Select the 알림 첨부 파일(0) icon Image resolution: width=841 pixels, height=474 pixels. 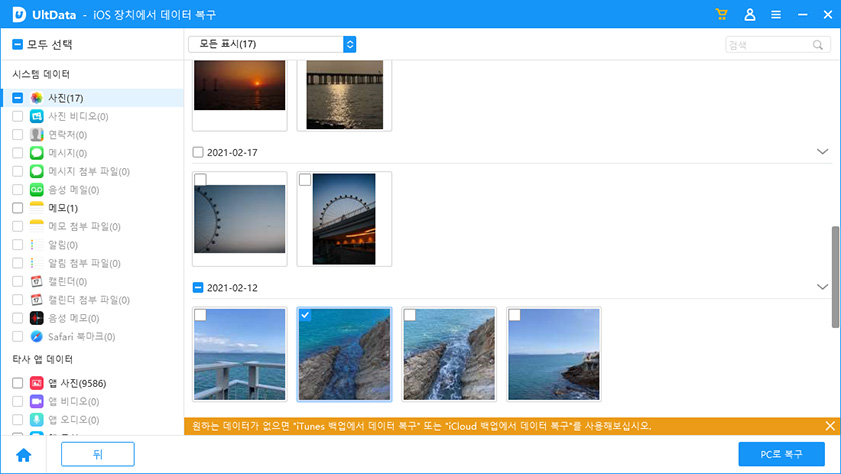coord(36,263)
